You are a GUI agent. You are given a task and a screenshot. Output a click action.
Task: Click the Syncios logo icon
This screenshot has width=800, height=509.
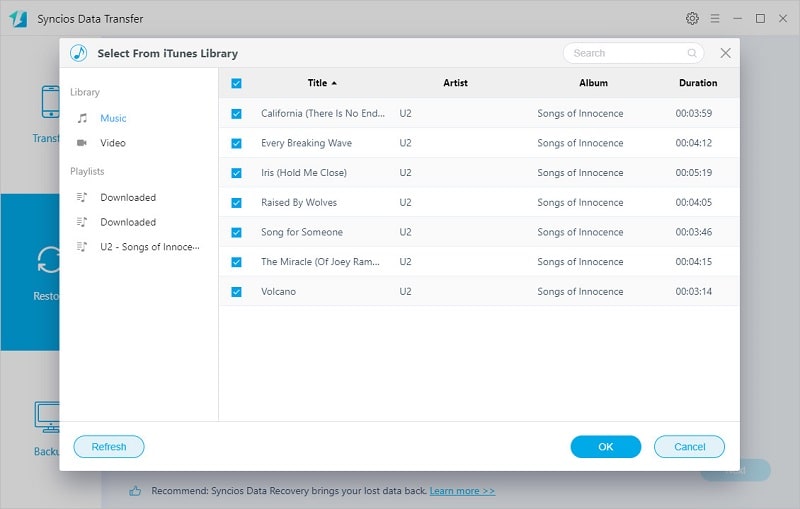tap(18, 19)
